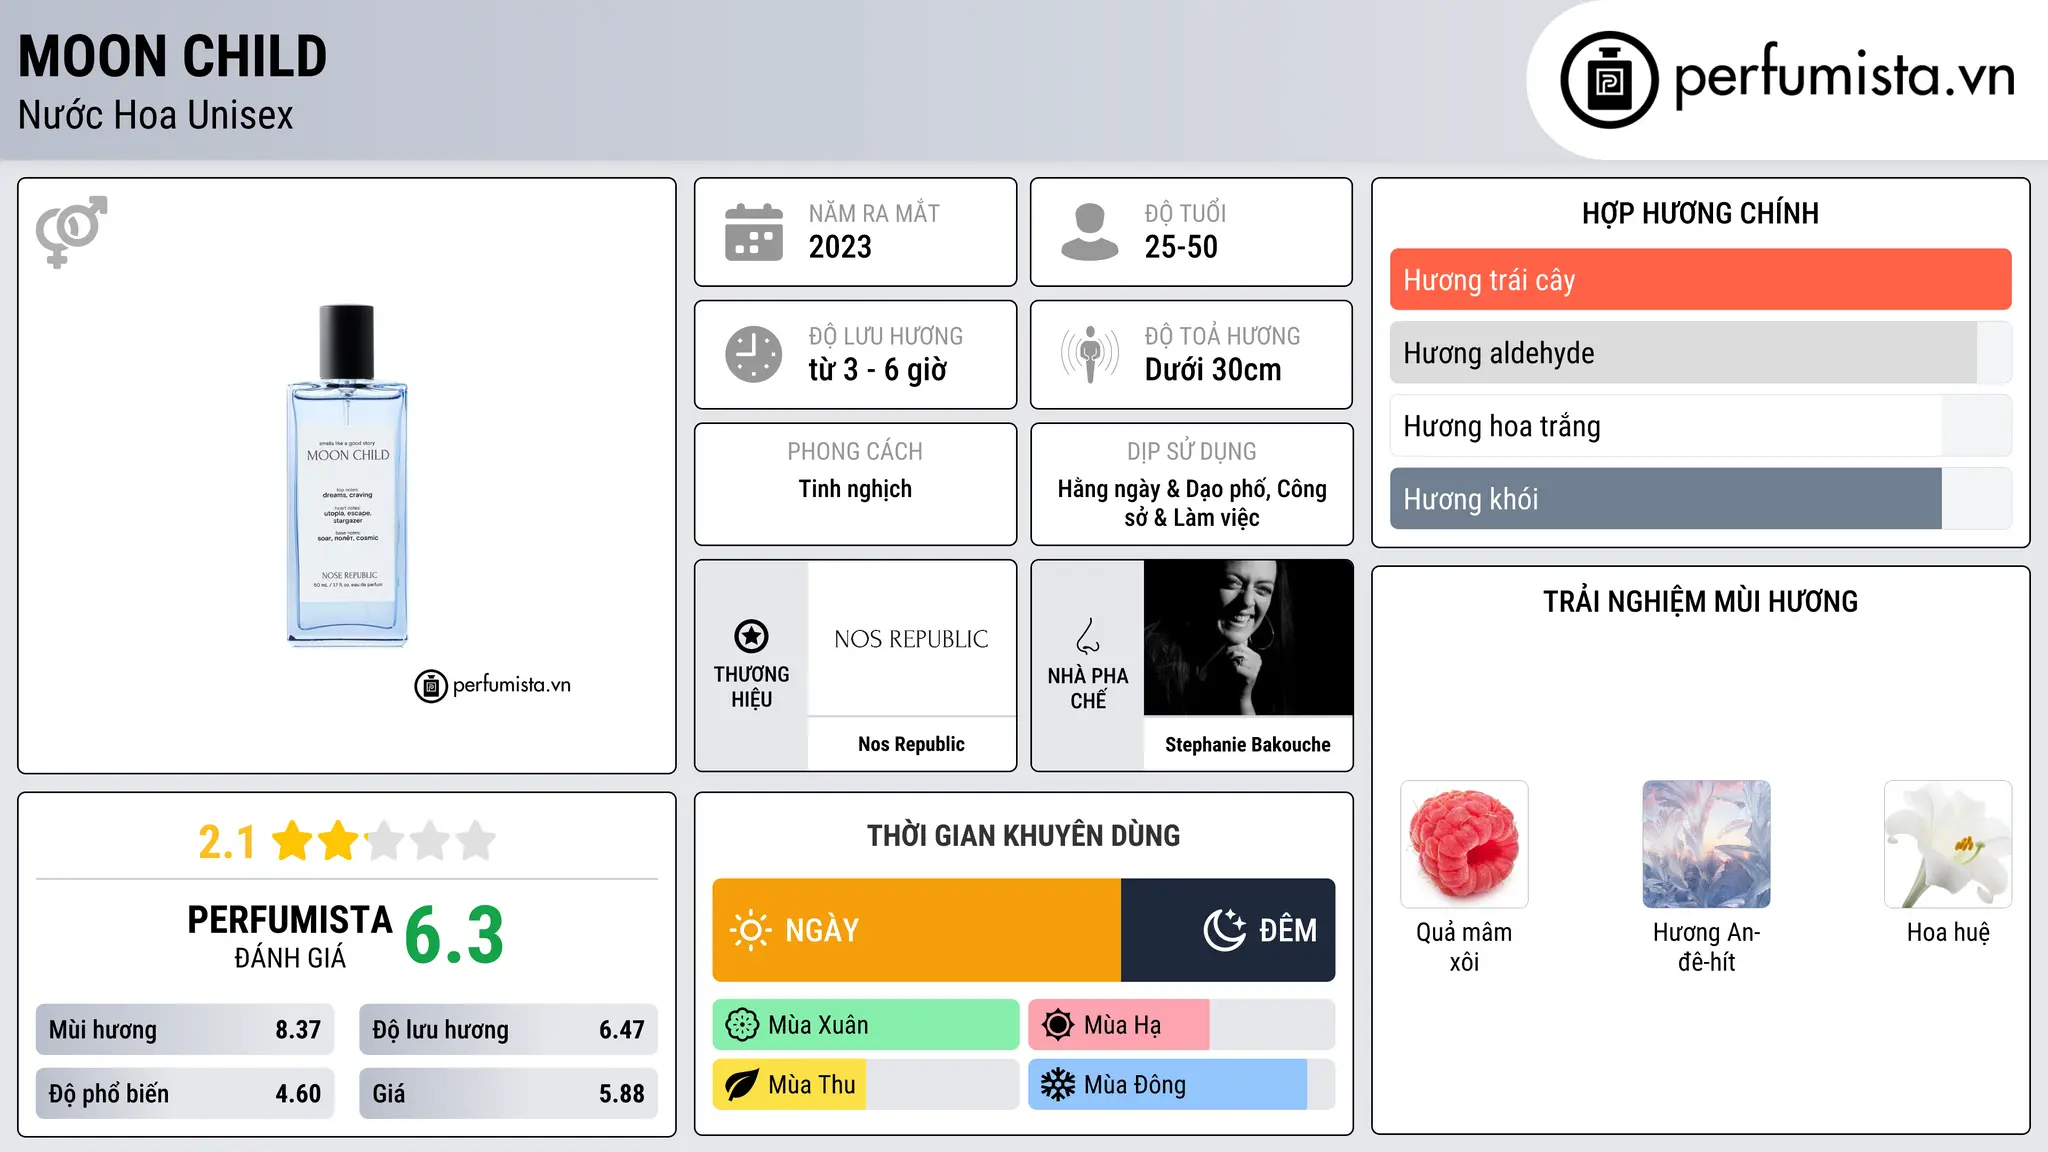Screen dimensions: 2048x1152
Task: Click the Mùa Đông season bar
Action: pyautogui.click(x=1182, y=1085)
